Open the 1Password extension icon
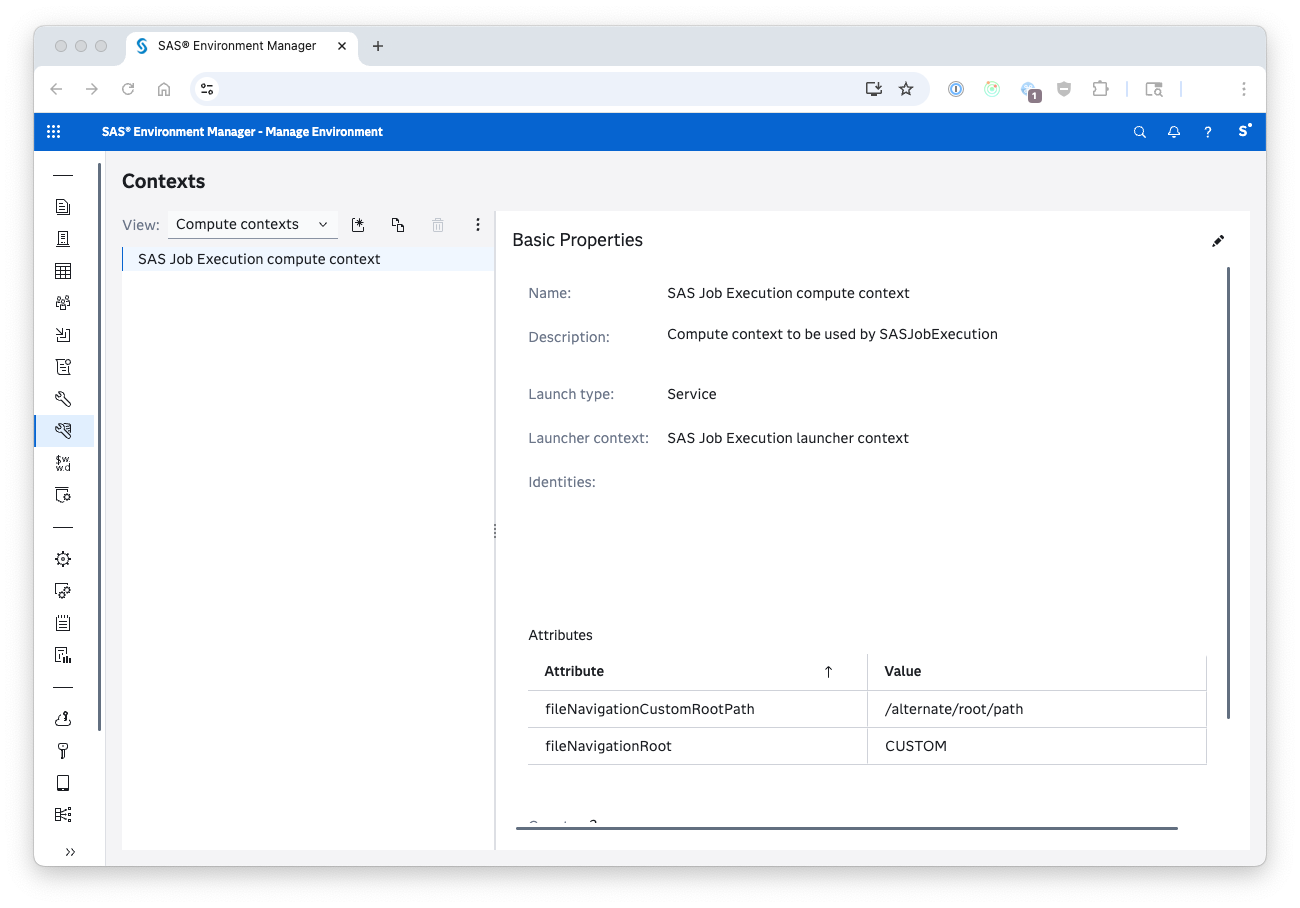 [956, 89]
